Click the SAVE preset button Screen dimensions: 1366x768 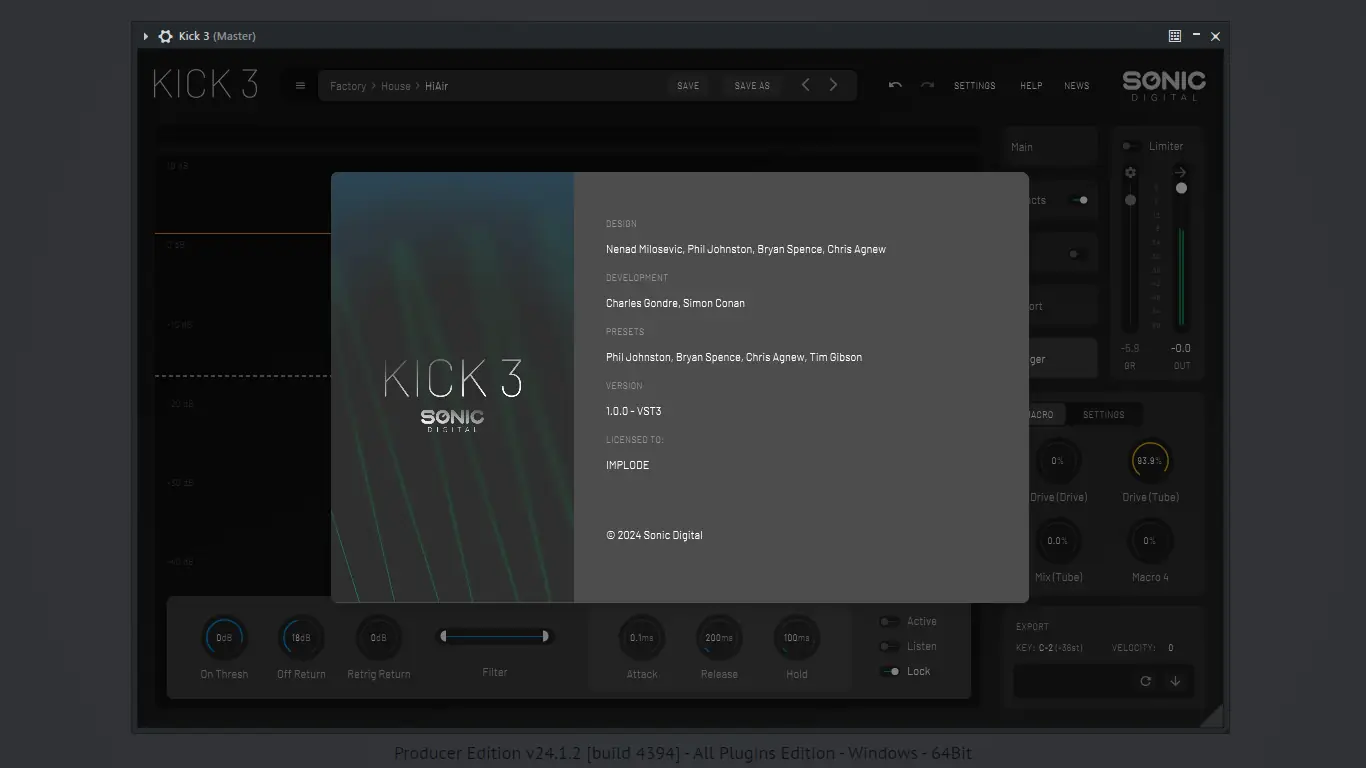pyautogui.click(x=688, y=86)
